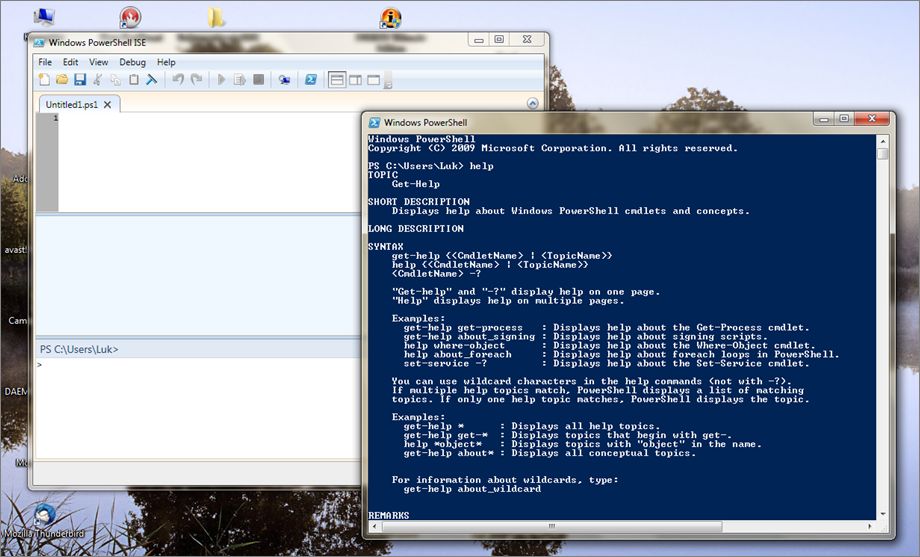Viewport: 920px width, 557px height.
Task: Click the PowerShell console vertical scrollbar down arrow
Action: (883, 514)
